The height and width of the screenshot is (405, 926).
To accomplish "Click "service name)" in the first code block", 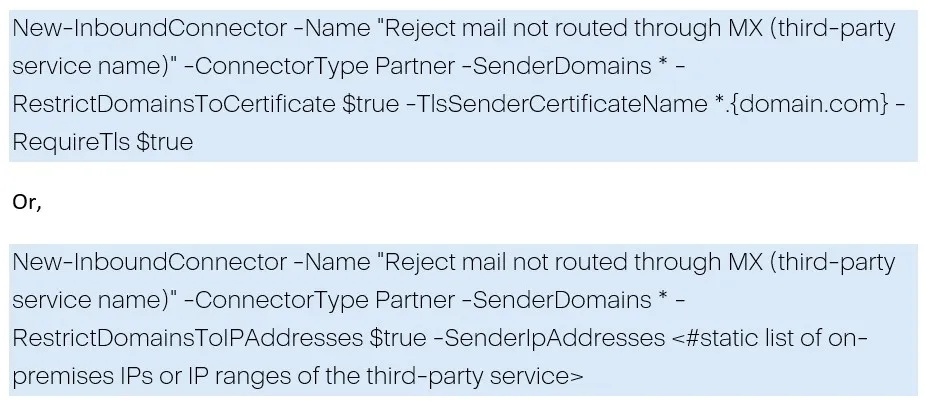I will click(94, 67).
